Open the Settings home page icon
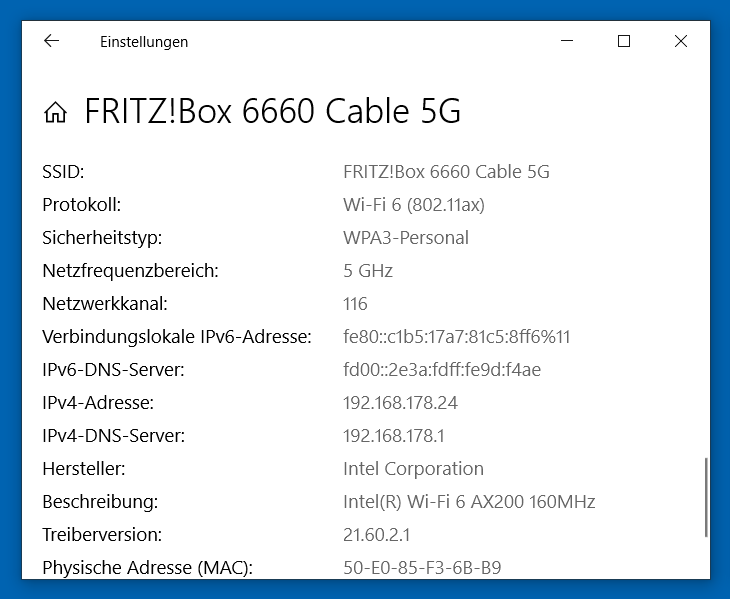This screenshot has width=730, height=599. [x=56, y=112]
